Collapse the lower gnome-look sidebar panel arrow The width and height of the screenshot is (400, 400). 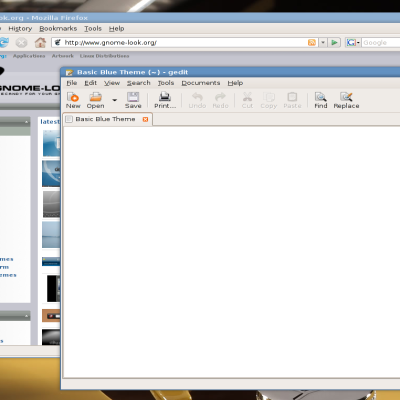pos(26,316)
